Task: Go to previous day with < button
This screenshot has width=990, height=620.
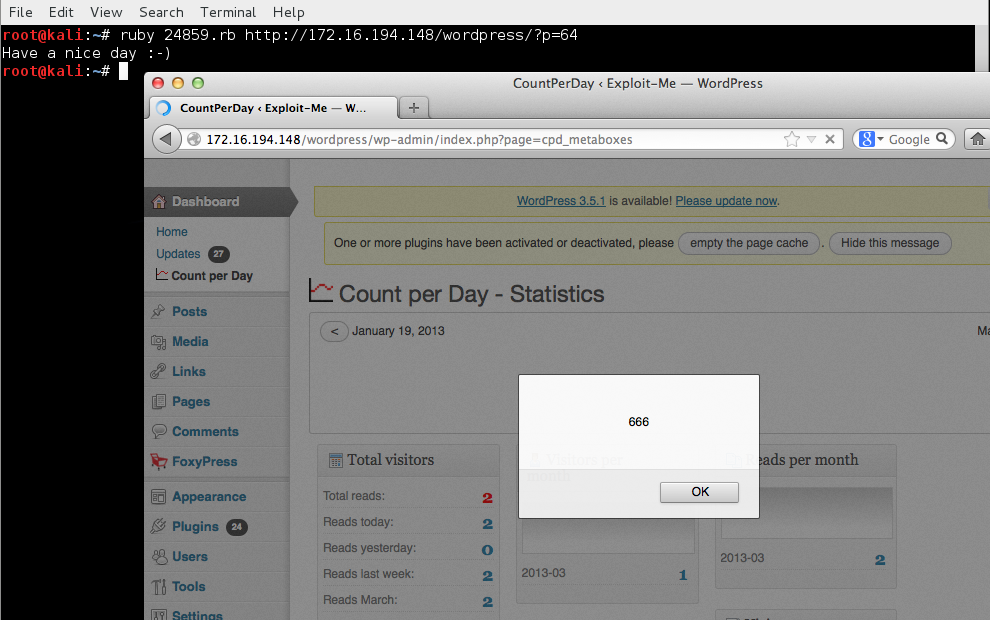Action: [335, 331]
